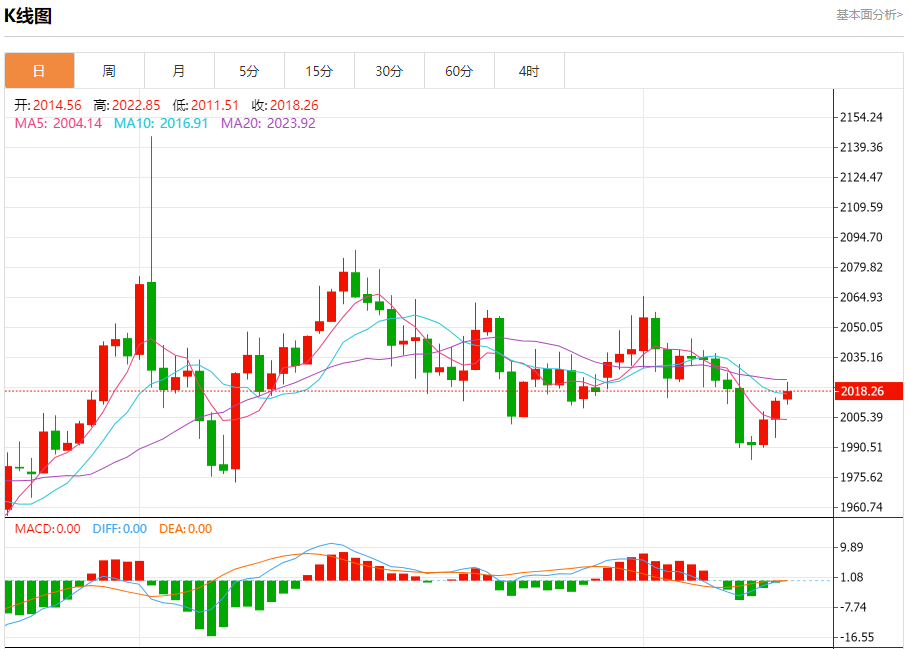This screenshot has height=649, width=910.
Task: Click the 1990.51 price axis label
Action: coord(861,448)
